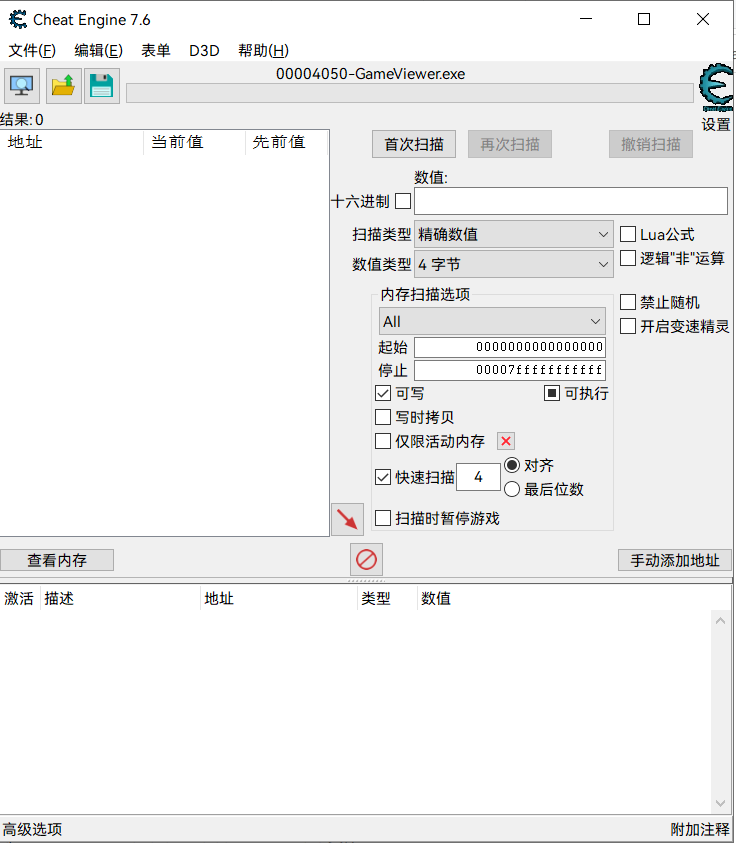This screenshot has height=843, width=736.
Task: Open the 文件 menu
Action: point(32,51)
